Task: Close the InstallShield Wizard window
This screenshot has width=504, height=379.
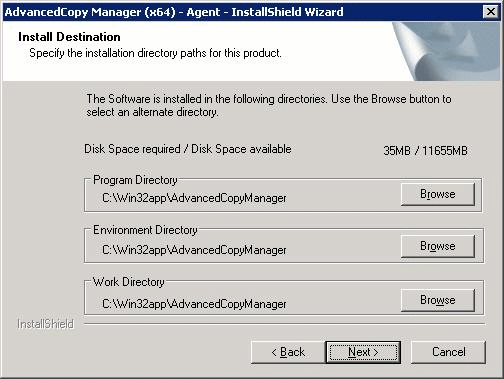Action: coord(491,12)
